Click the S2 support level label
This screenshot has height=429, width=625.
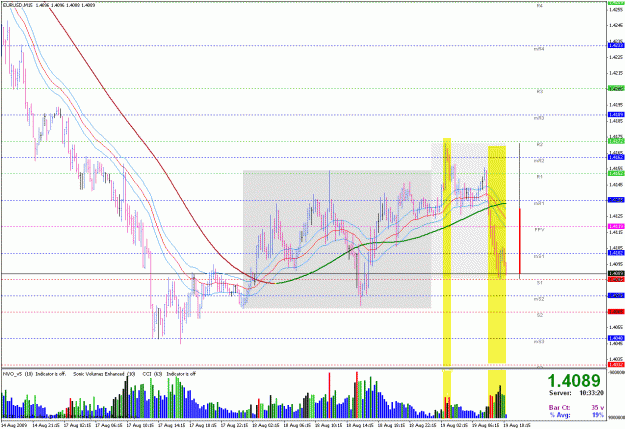click(x=539, y=315)
